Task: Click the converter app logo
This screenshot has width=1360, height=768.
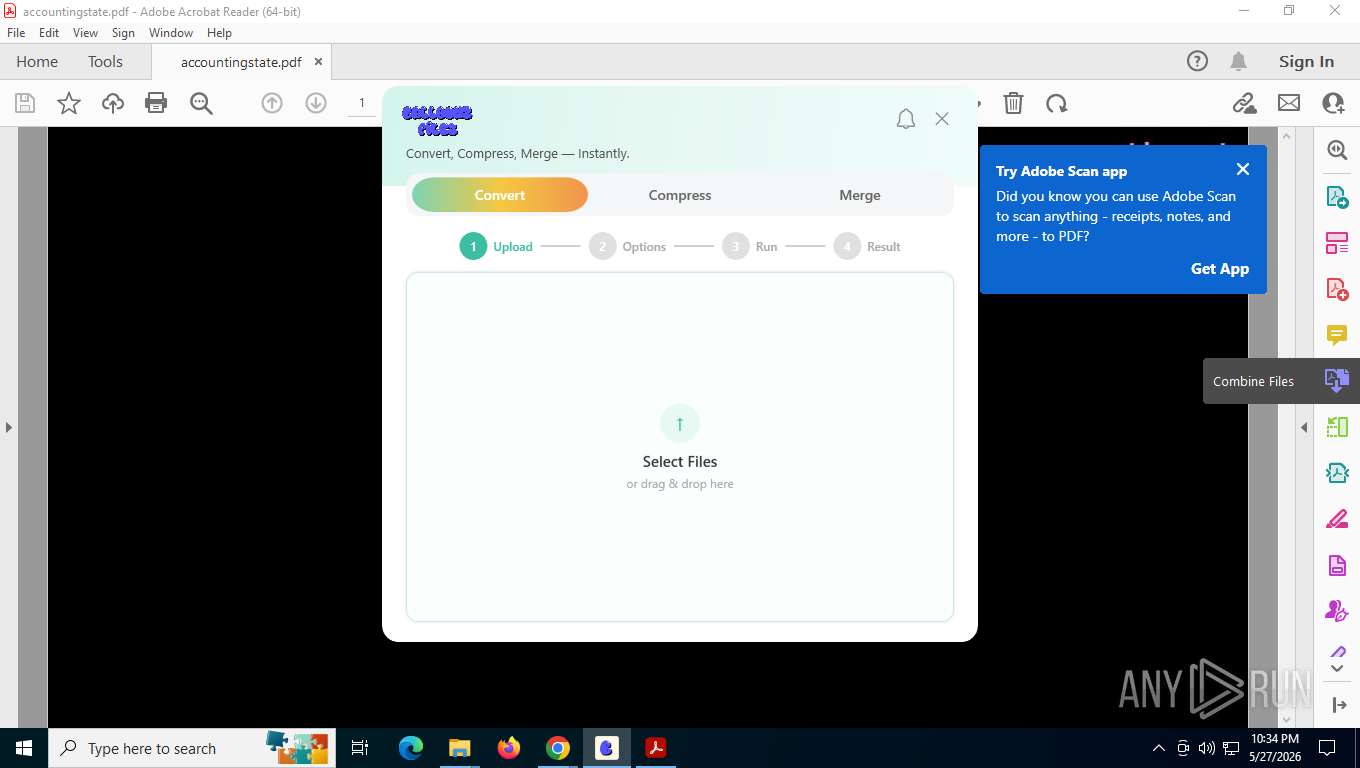Action: pyautogui.click(x=437, y=121)
